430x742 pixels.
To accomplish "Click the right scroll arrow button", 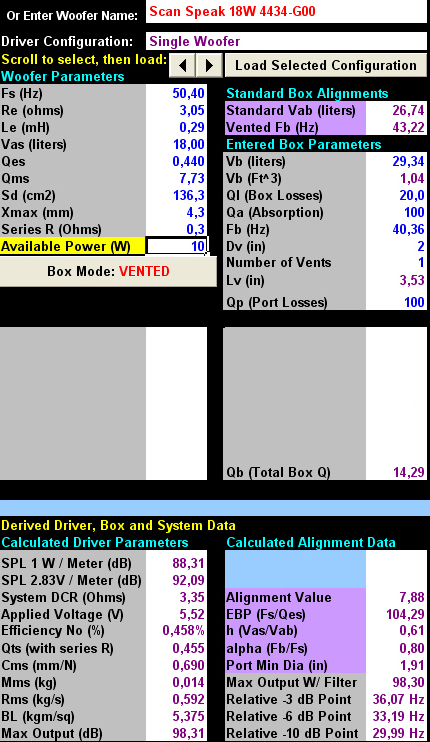I will tap(209, 65).
